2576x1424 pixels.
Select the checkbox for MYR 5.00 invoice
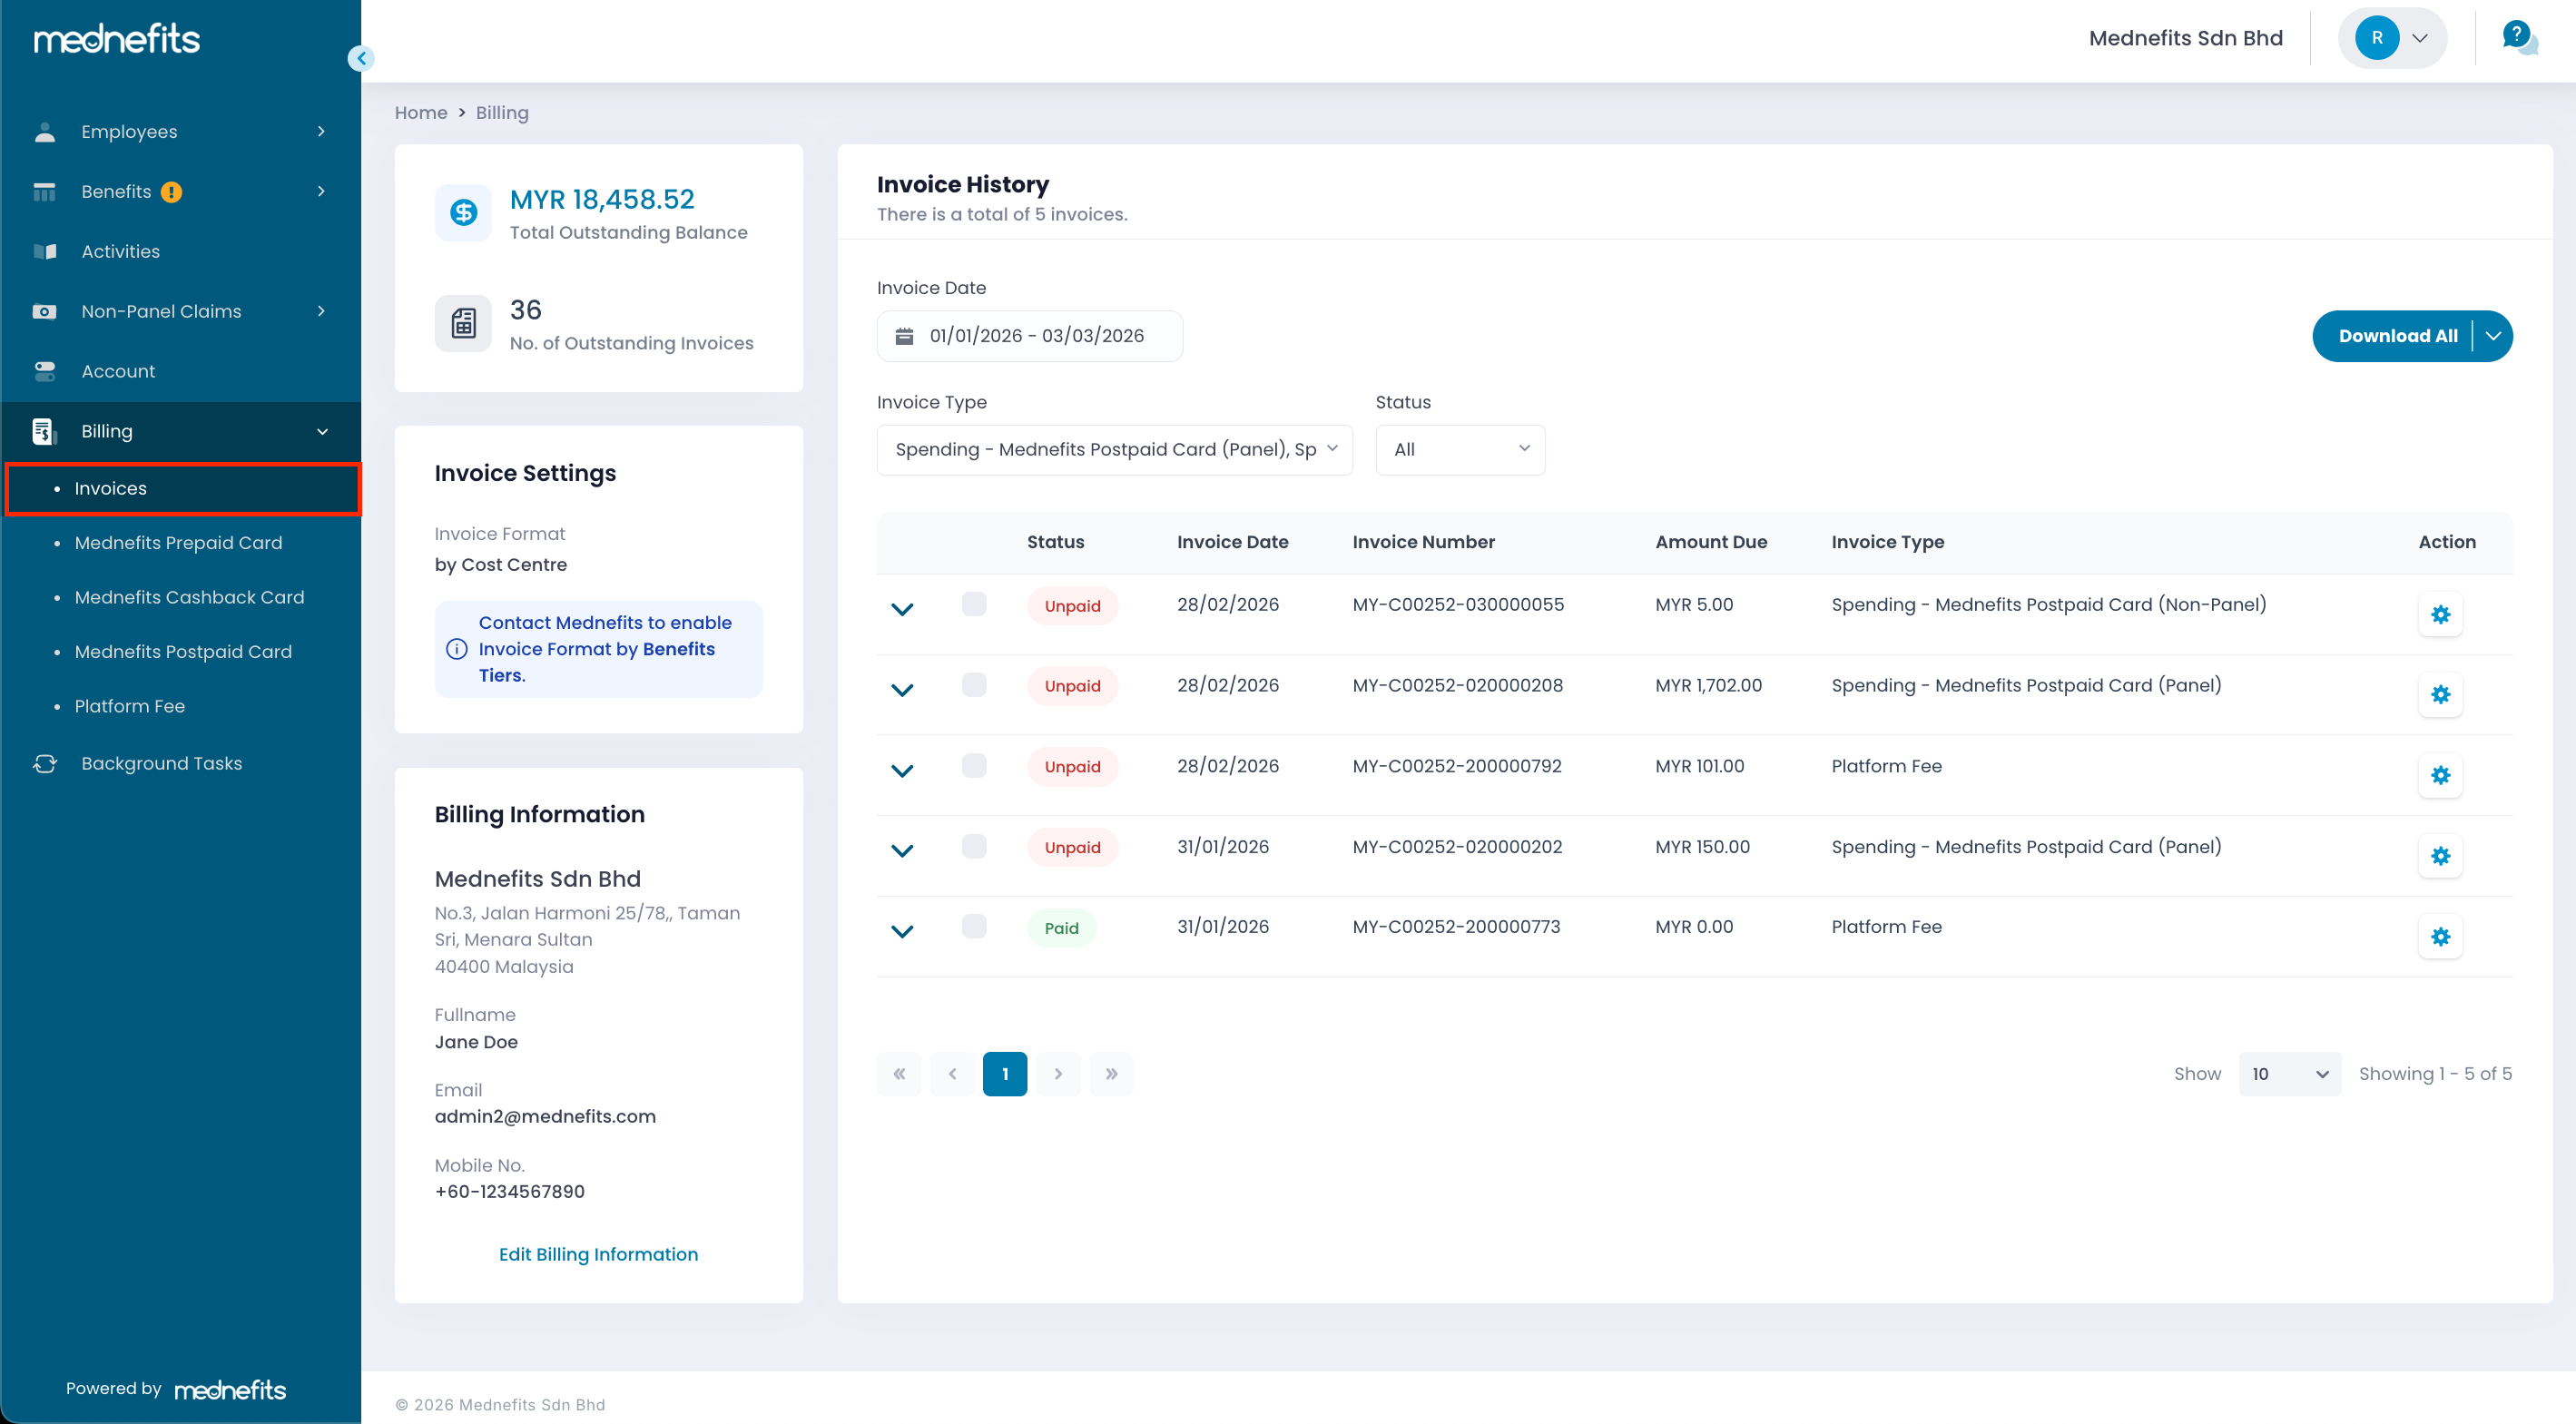click(x=973, y=604)
